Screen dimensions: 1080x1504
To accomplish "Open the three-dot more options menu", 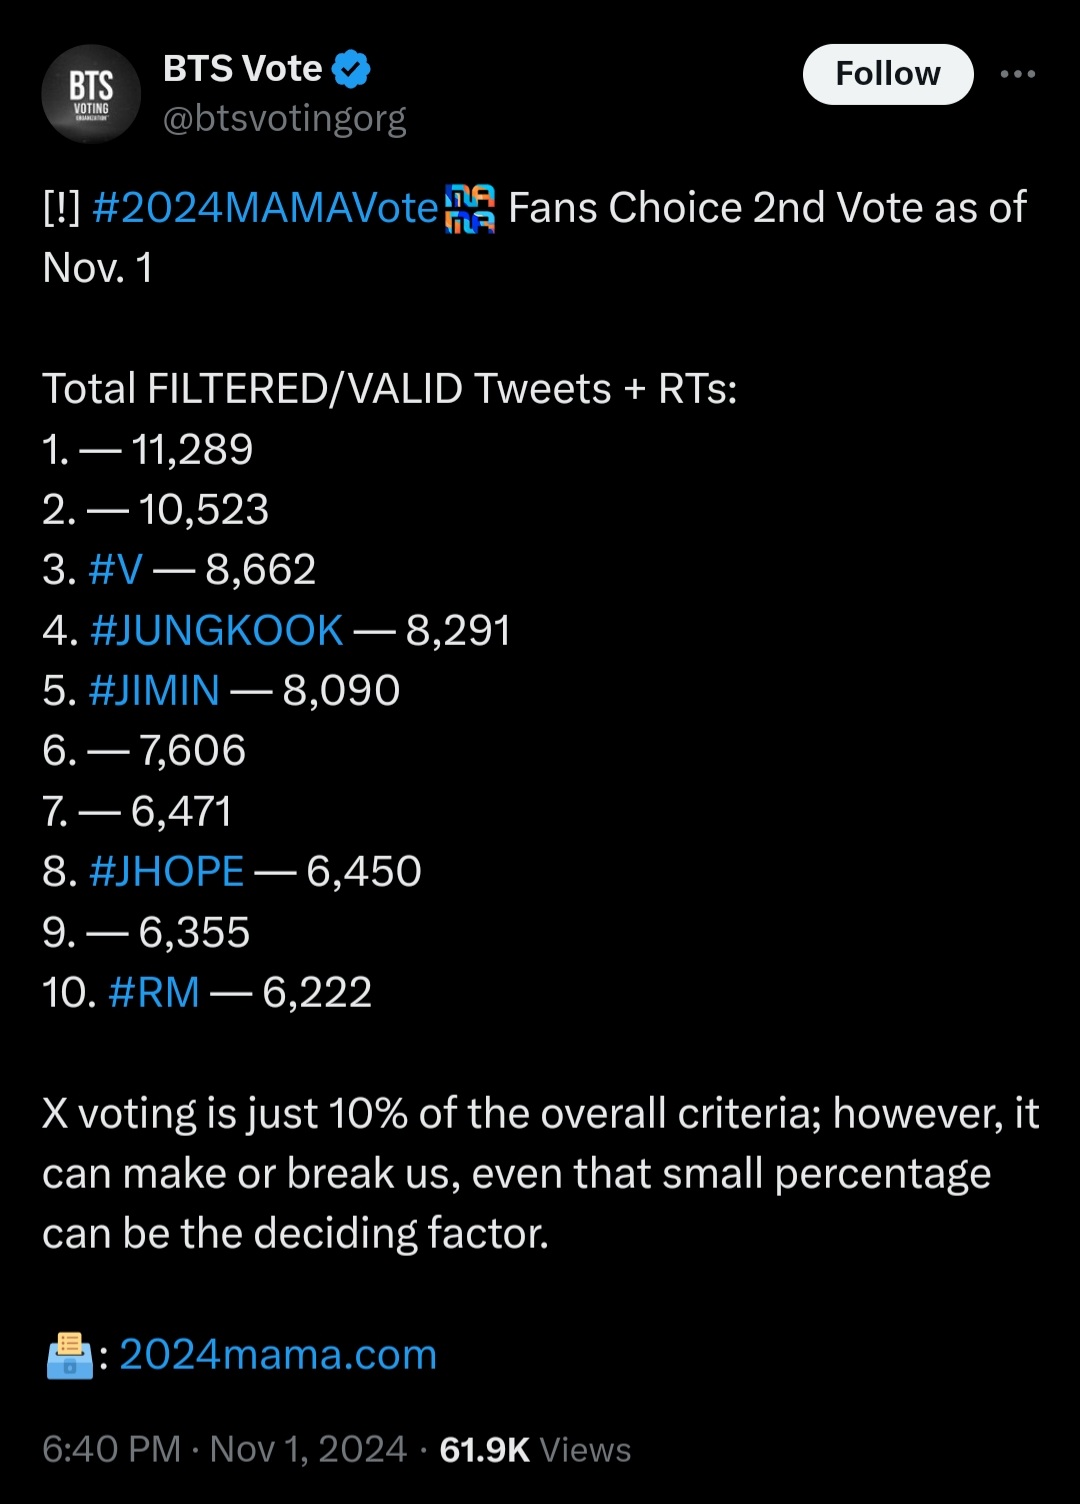I will (1017, 74).
